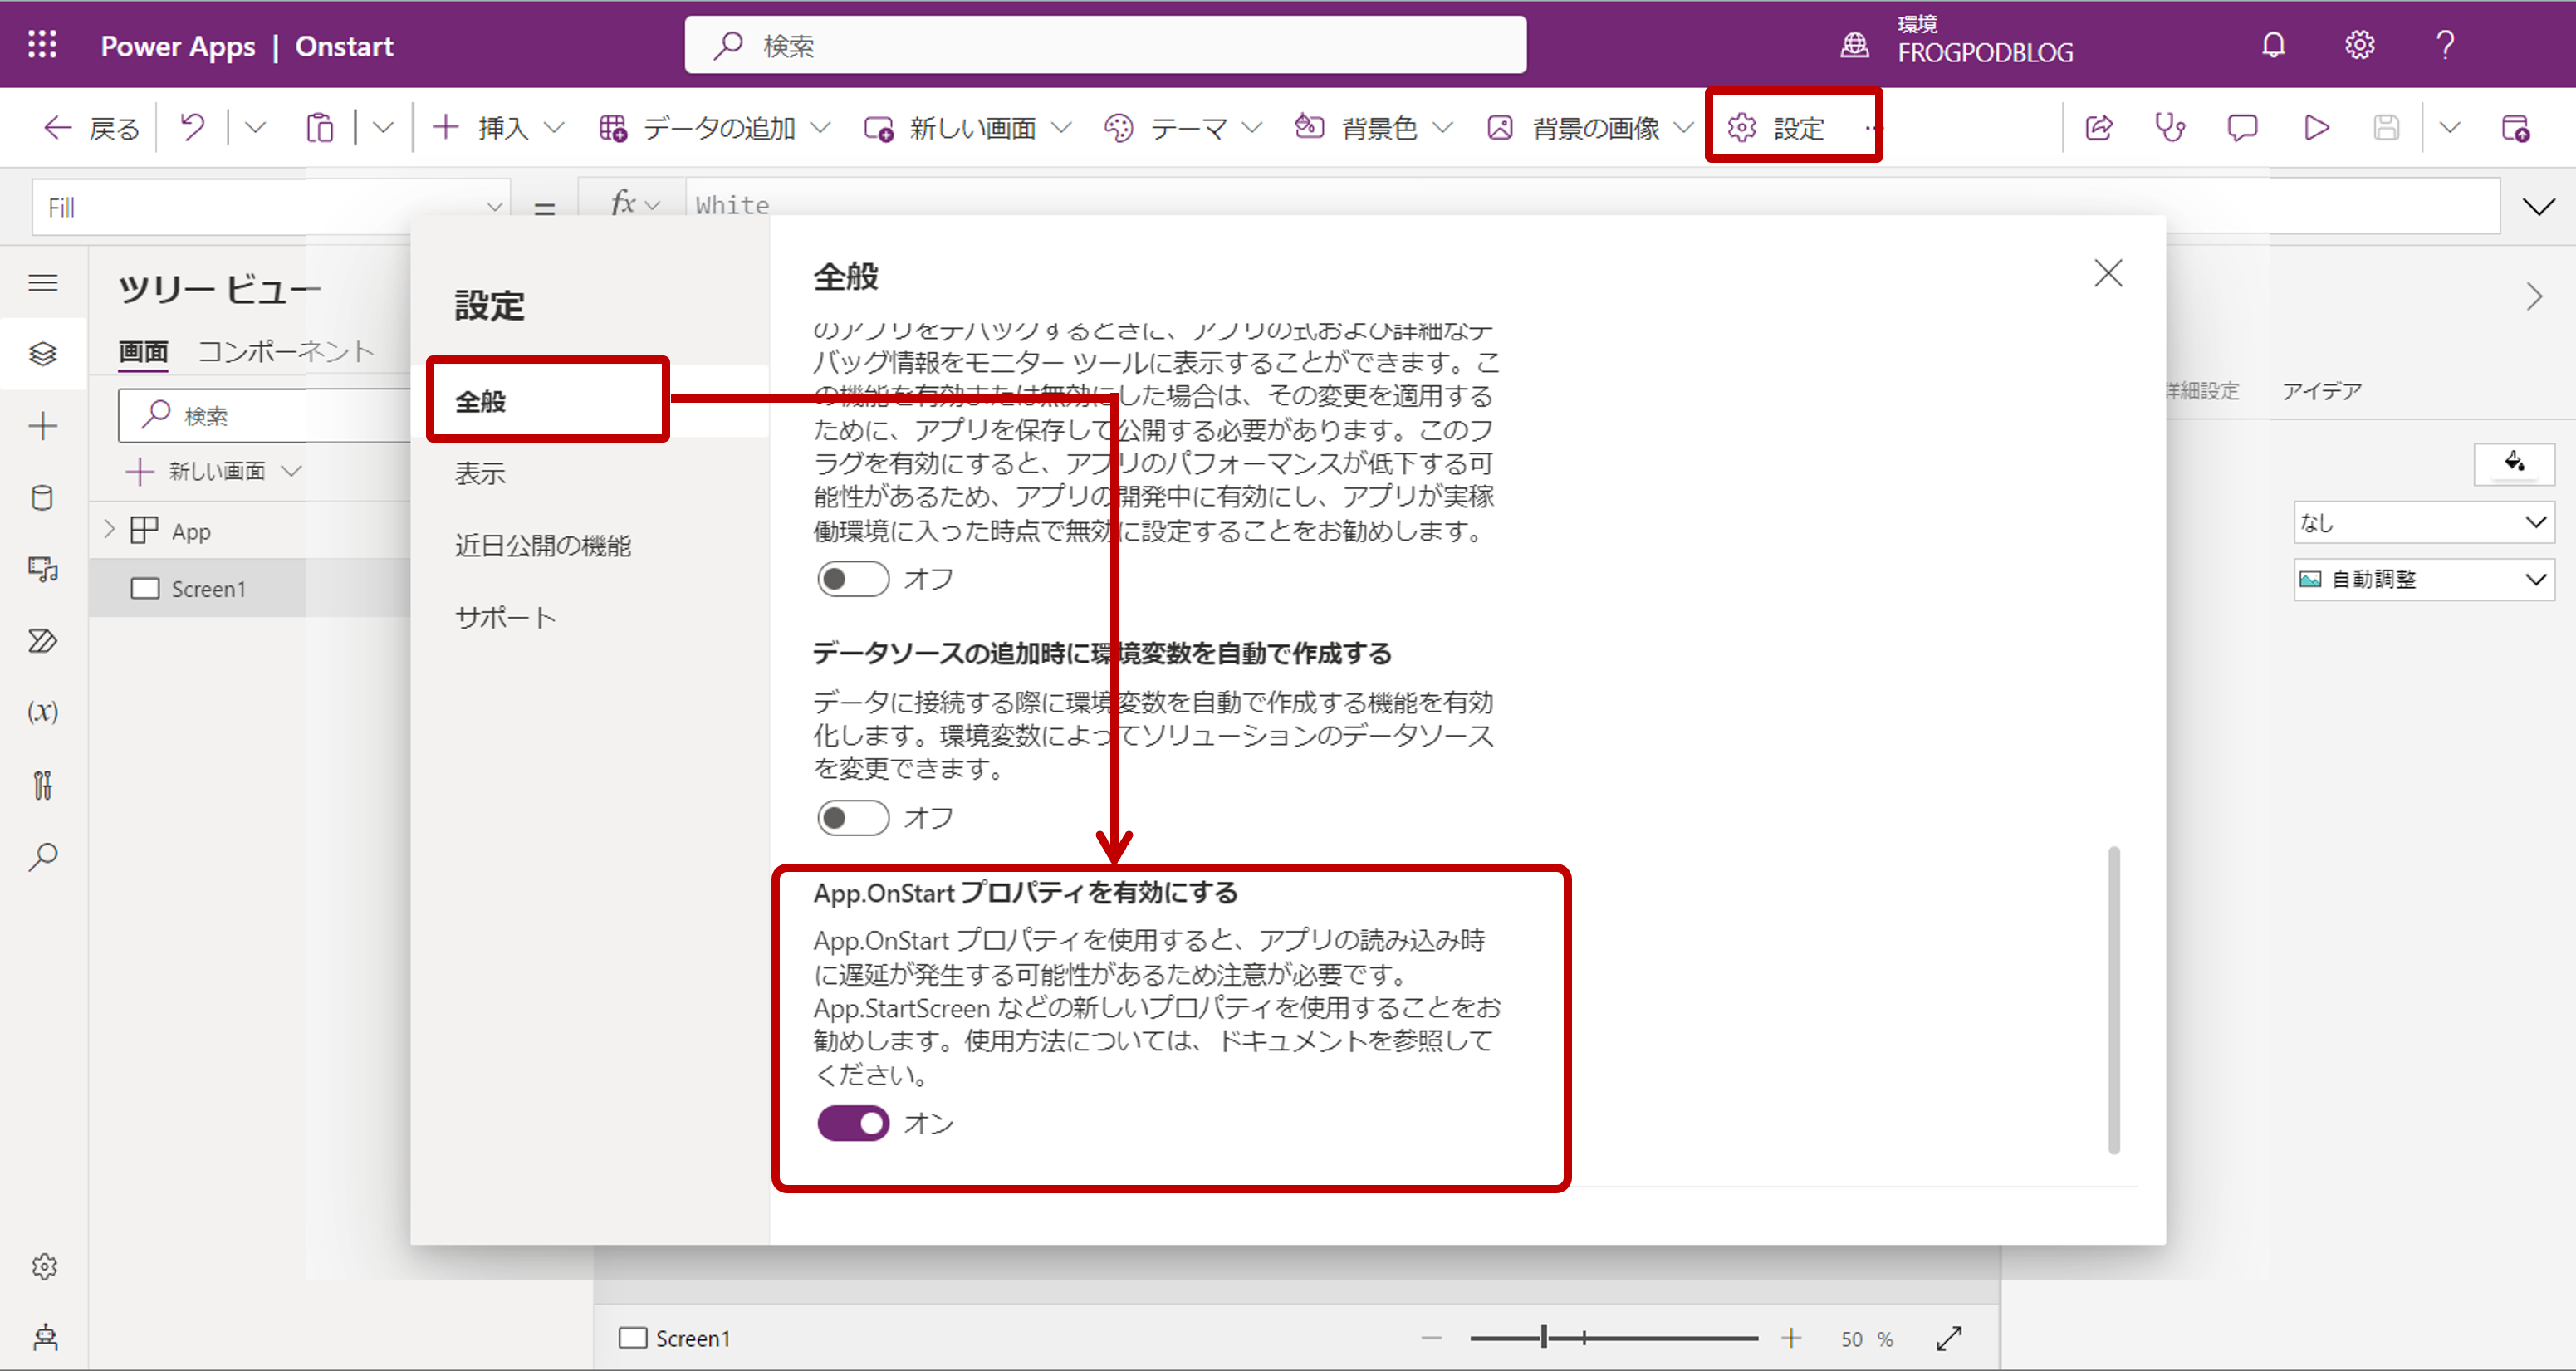The width and height of the screenshot is (2576, 1371).
Task: Switch to the 画面 tab in tree view
Action: tap(143, 351)
